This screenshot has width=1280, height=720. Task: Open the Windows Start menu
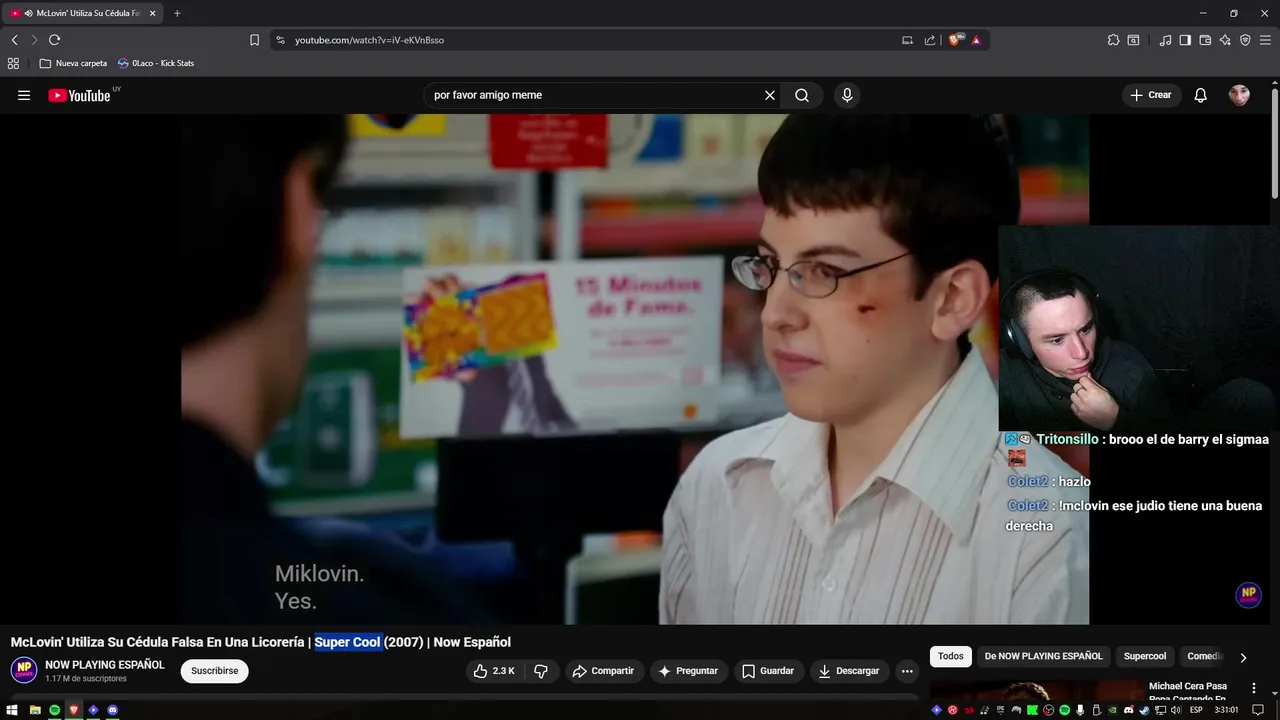[12, 710]
